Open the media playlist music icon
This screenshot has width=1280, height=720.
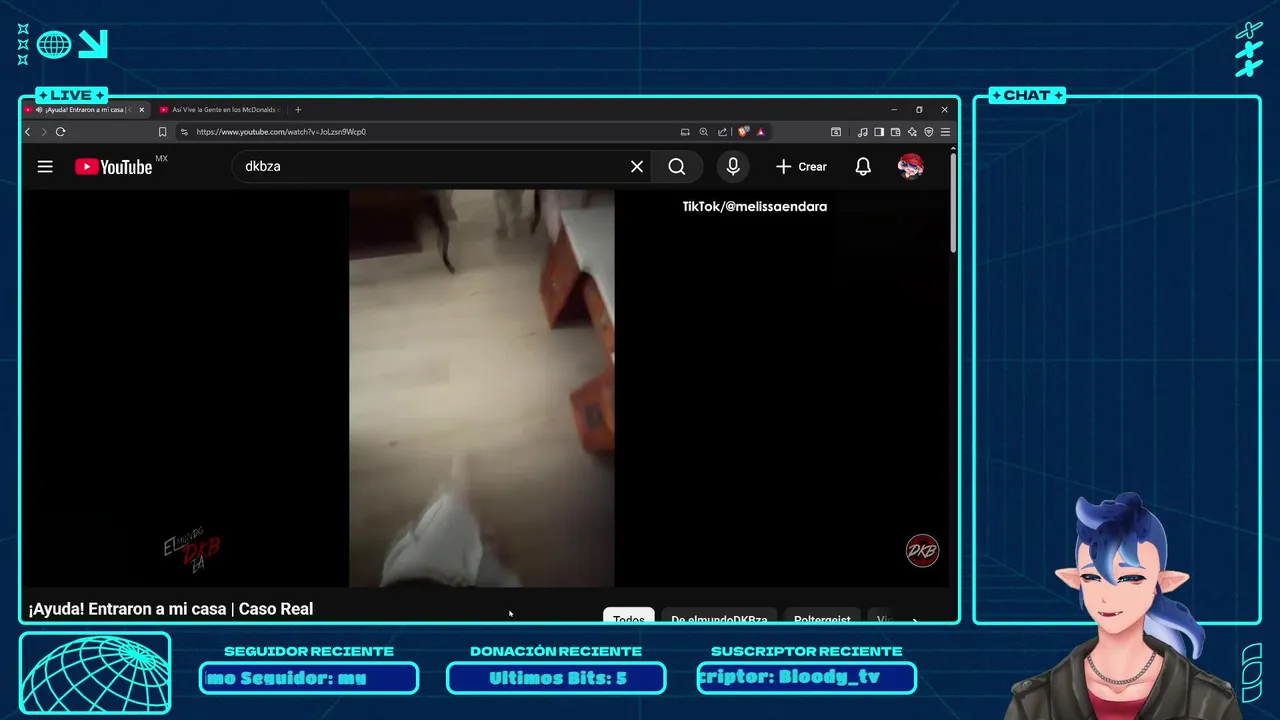pos(862,132)
